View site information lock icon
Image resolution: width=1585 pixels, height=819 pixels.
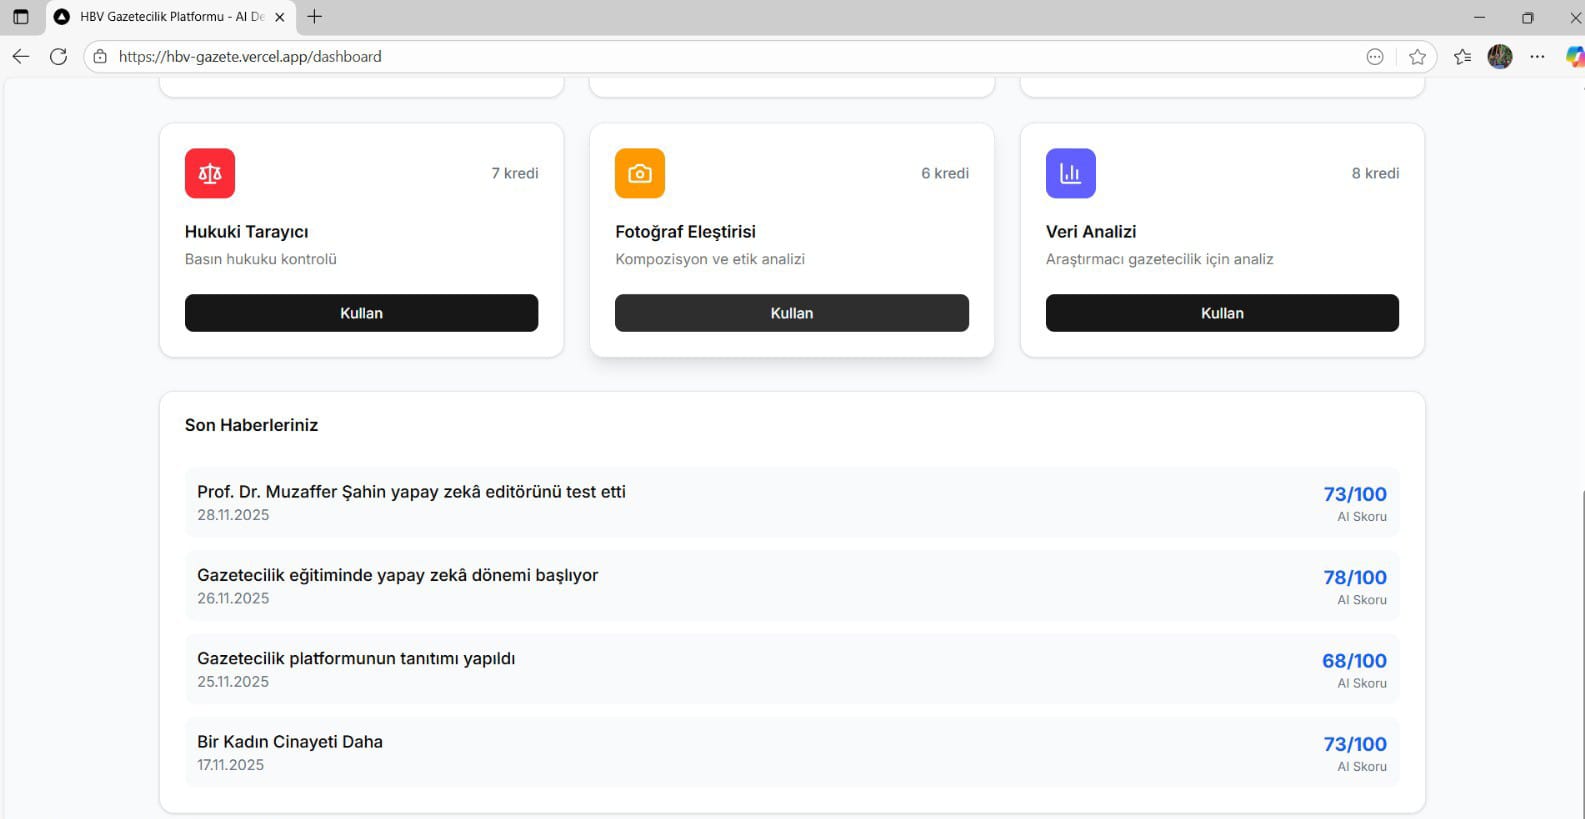100,57
